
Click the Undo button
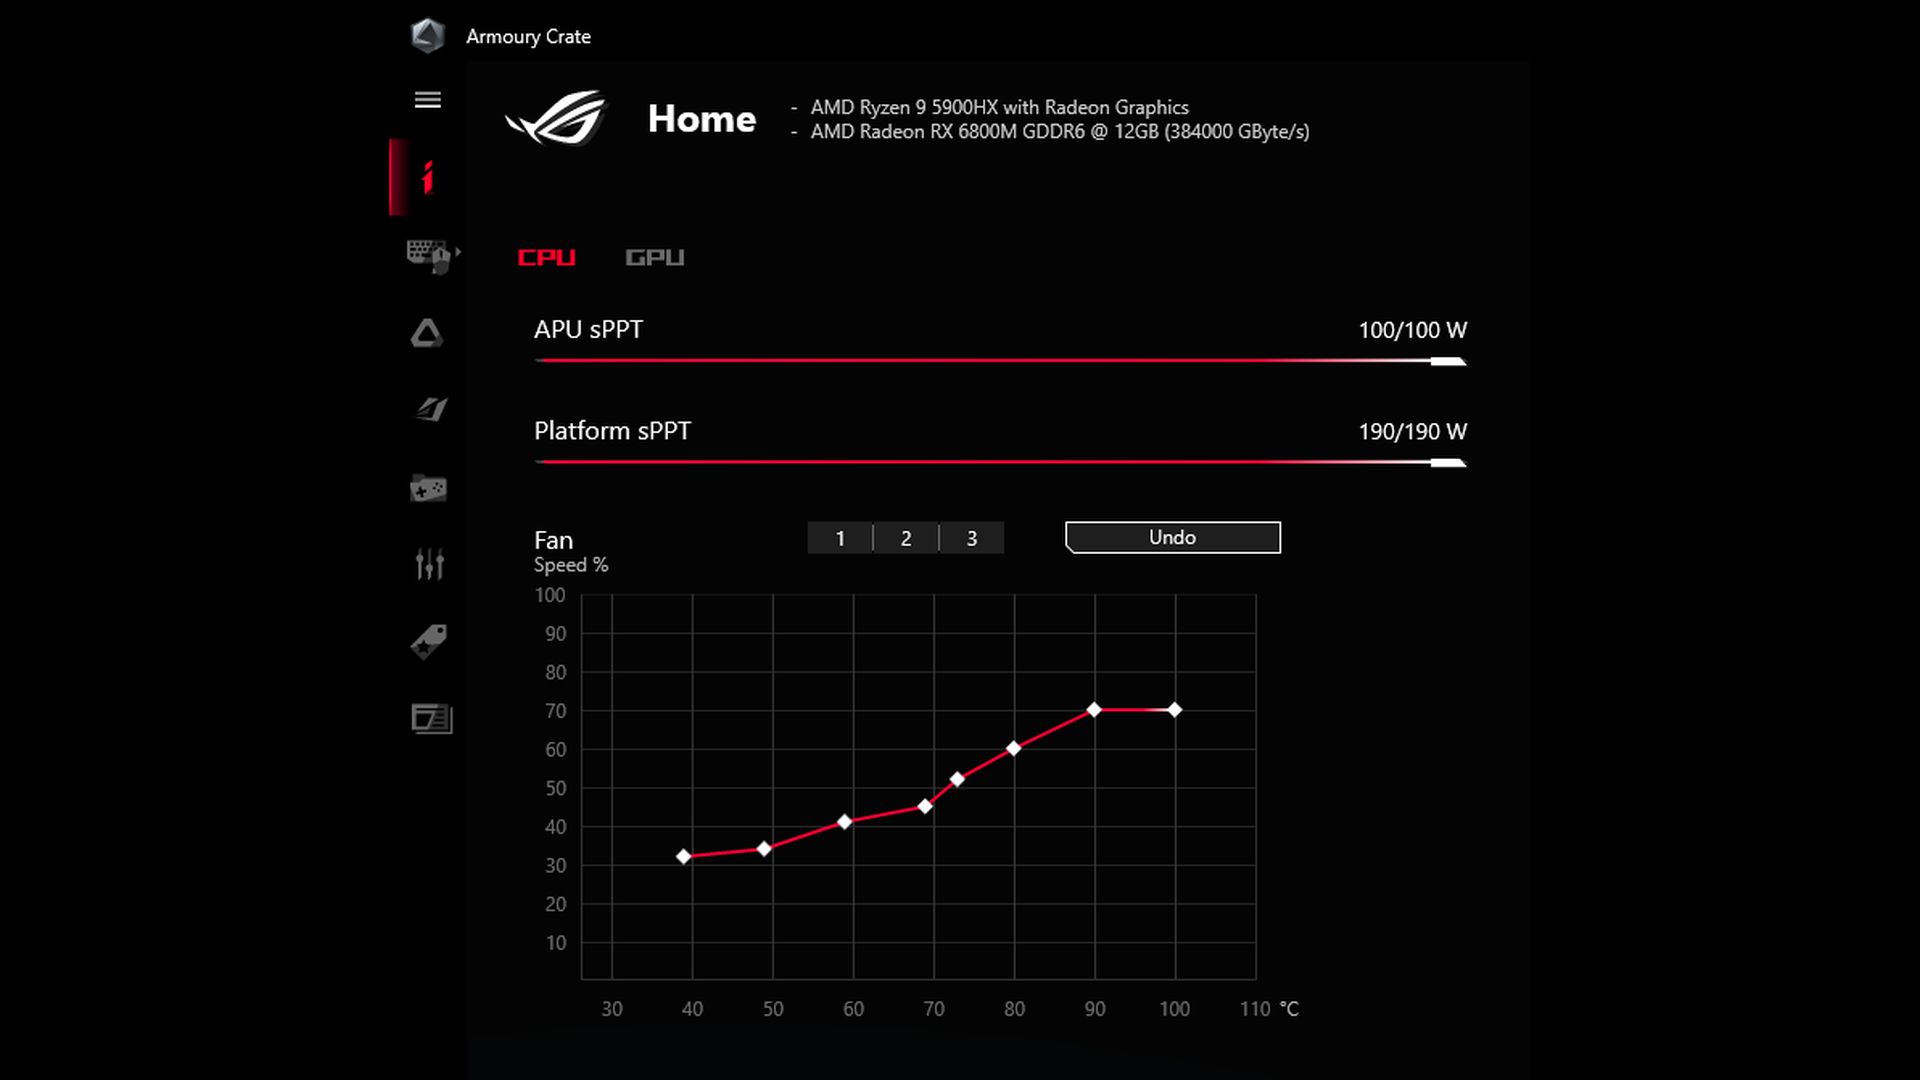tap(1172, 537)
